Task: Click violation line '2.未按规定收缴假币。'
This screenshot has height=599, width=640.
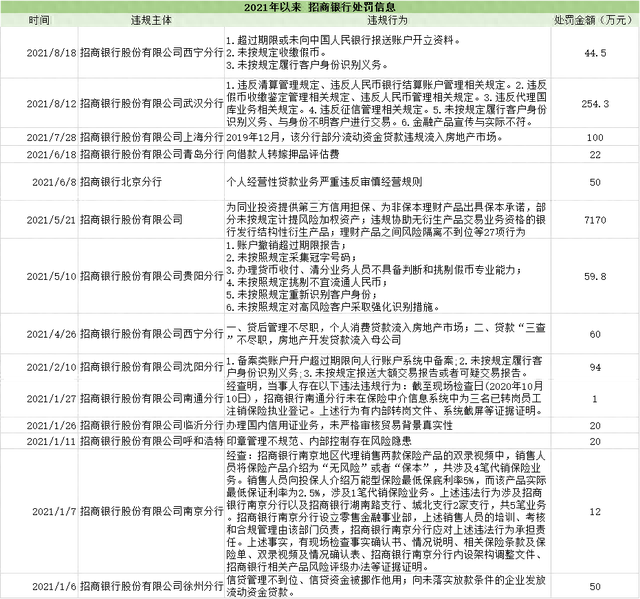Action: tap(278, 53)
